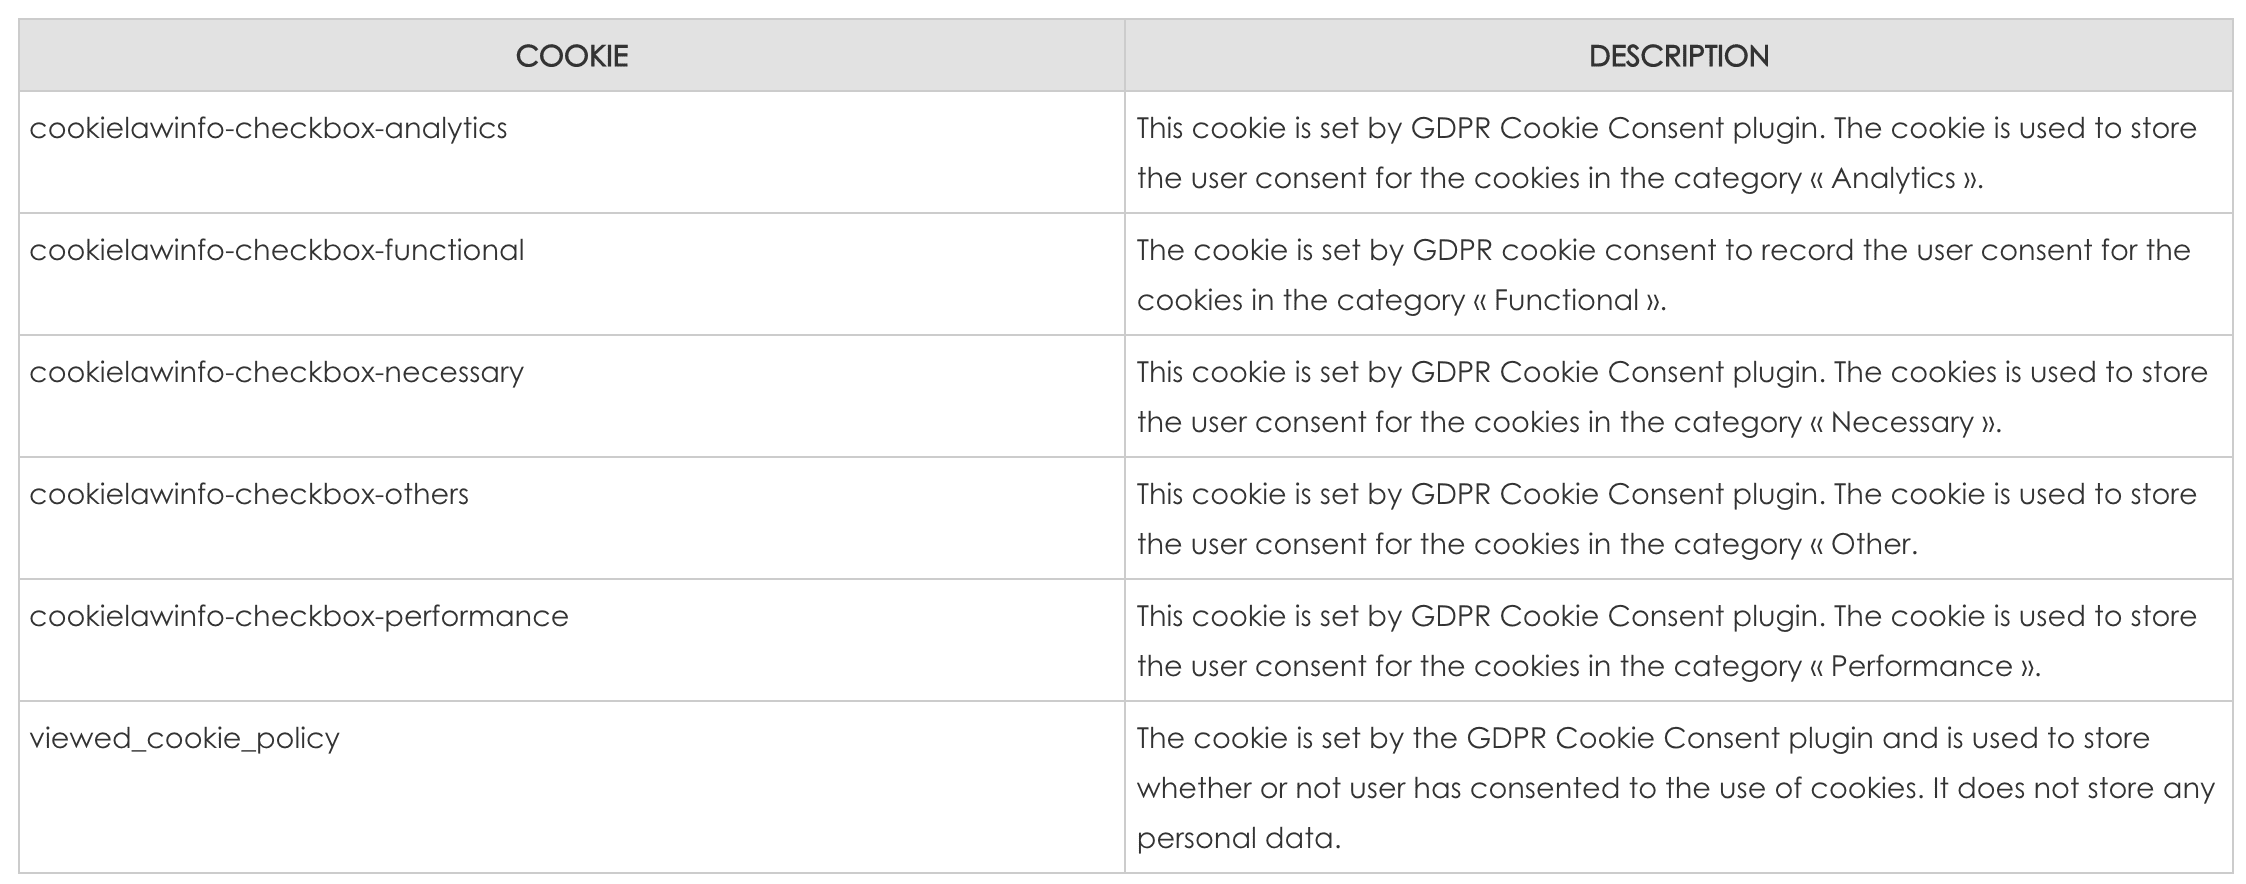Click the Functional category description text
This screenshot has width=2246, height=884.
(x=1664, y=275)
